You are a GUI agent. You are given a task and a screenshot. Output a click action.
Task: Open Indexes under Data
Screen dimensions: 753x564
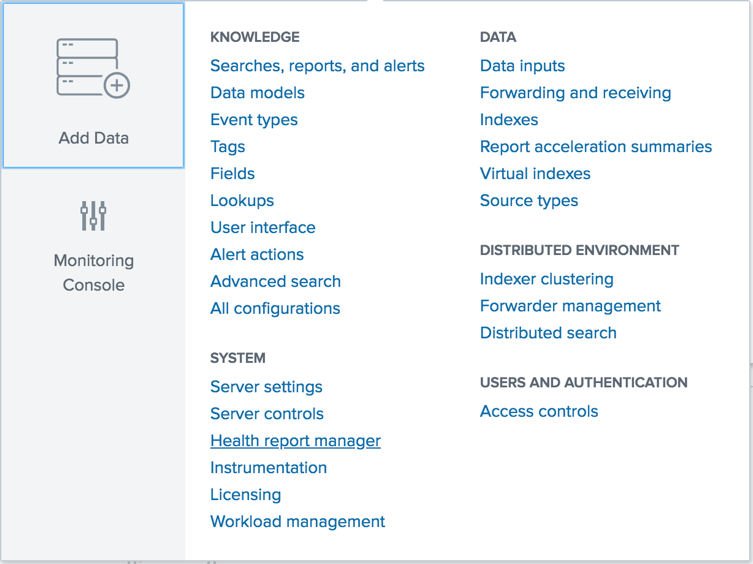[x=509, y=120]
